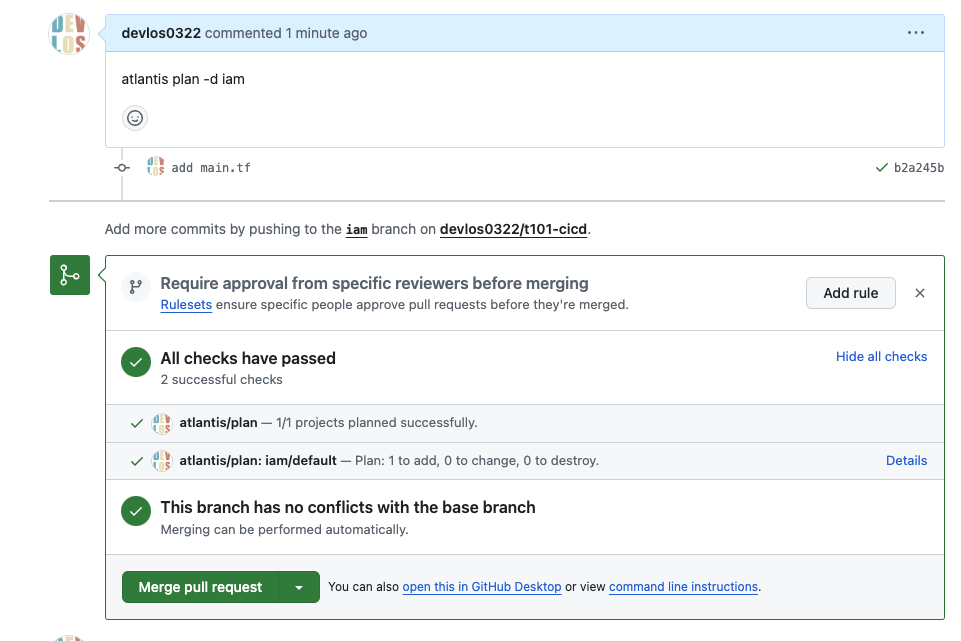This screenshot has height=641, width=961.
Task: Click the emoji reaction smiley icon
Action: click(135, 118)
